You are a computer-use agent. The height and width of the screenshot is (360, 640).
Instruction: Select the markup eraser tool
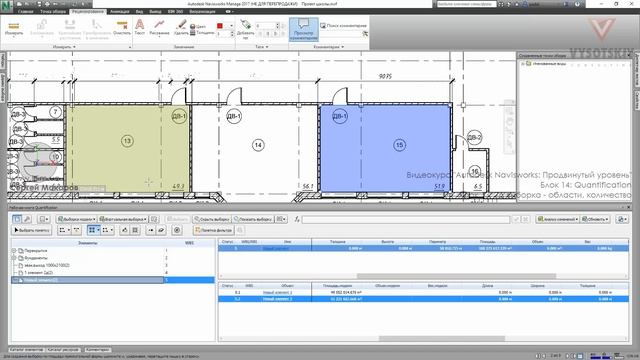tap(161, 230)
